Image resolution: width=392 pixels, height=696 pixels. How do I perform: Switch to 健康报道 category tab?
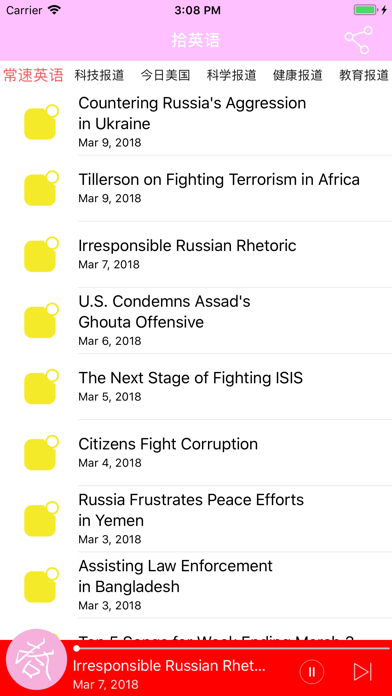click(298, 75)
